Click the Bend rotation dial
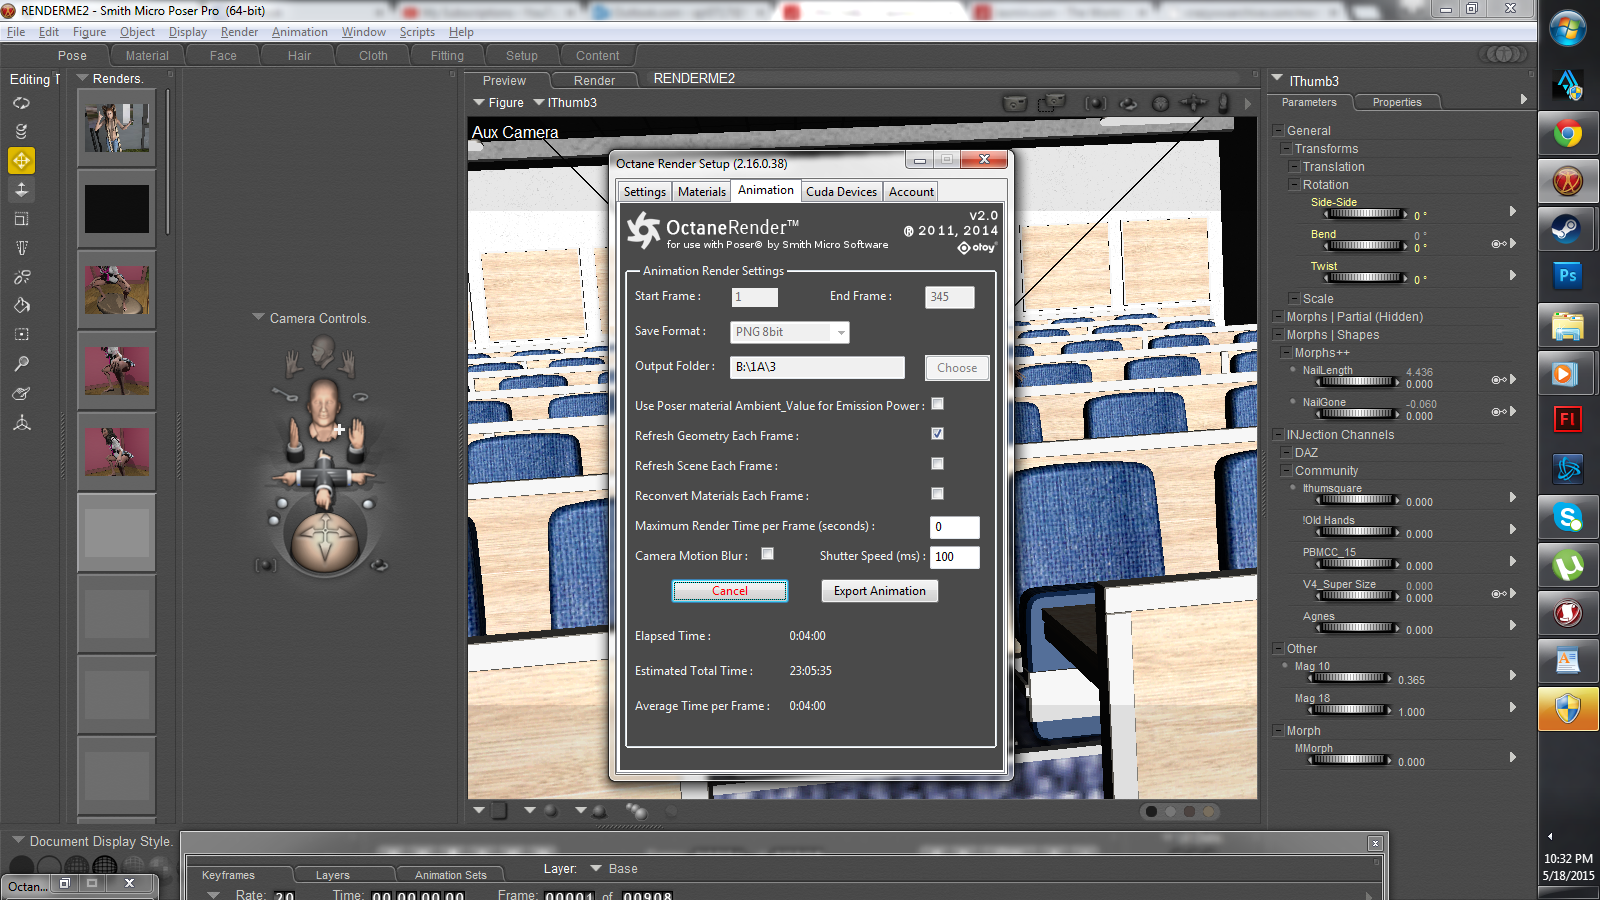This screenshot has height=900, width=1600. [x=1365, y=246]
